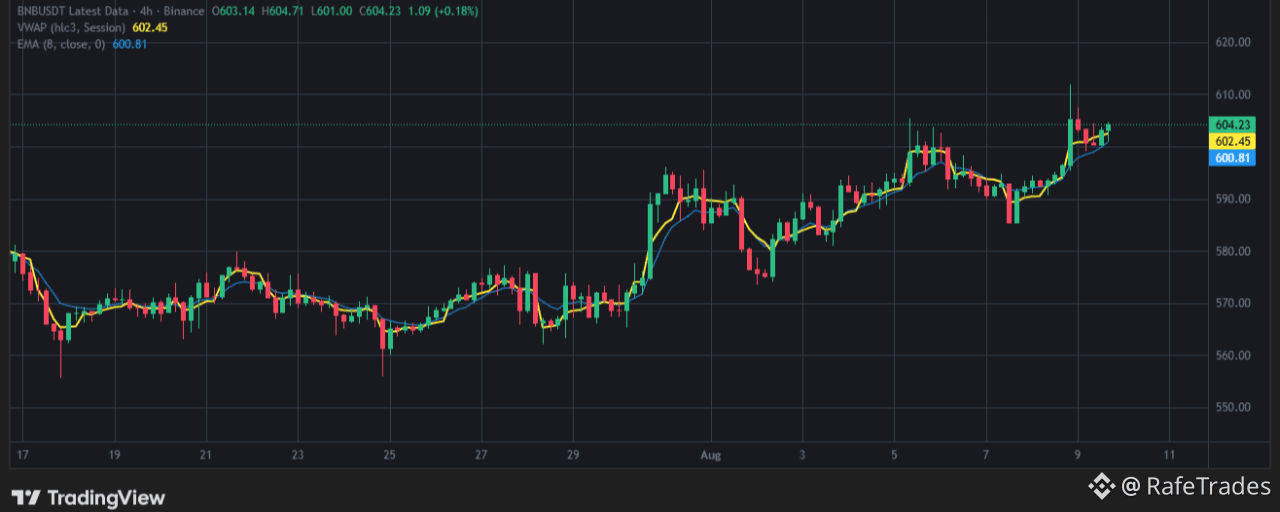Viewport: 1280px width, 512px height.
Task: Click date label 23 on time axis
Action: pos(298,455)
